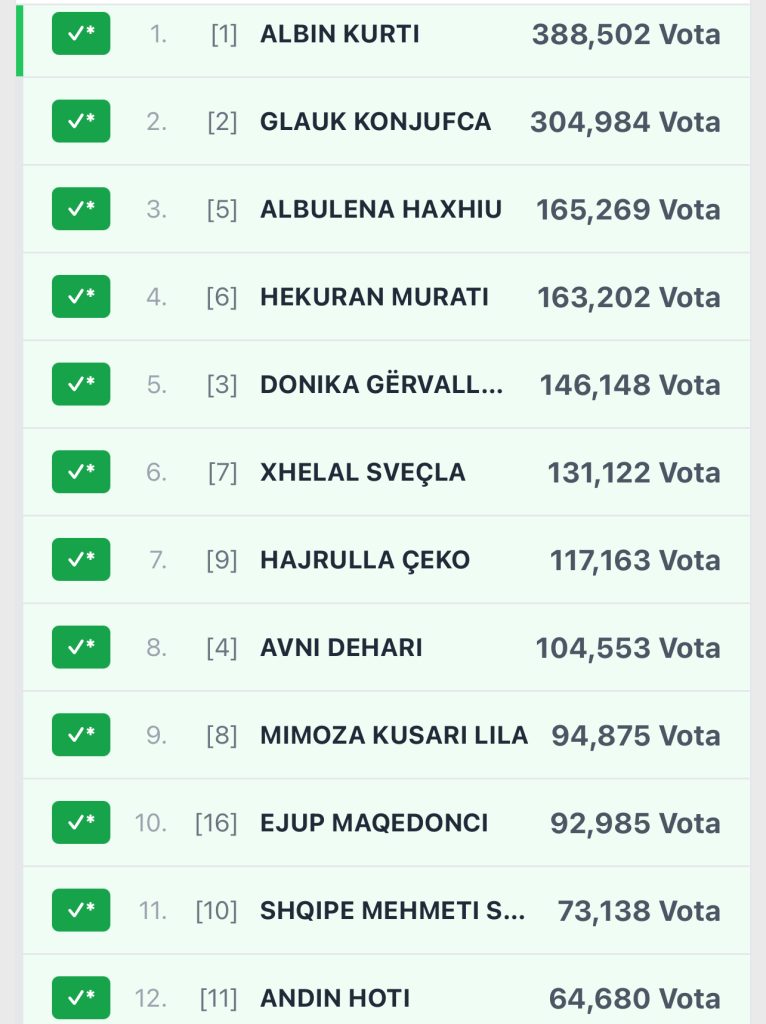The image size is (766, 1024).
Task: Click the green checkmark badge beside Xhelal Sveçla
Action: 81,472
